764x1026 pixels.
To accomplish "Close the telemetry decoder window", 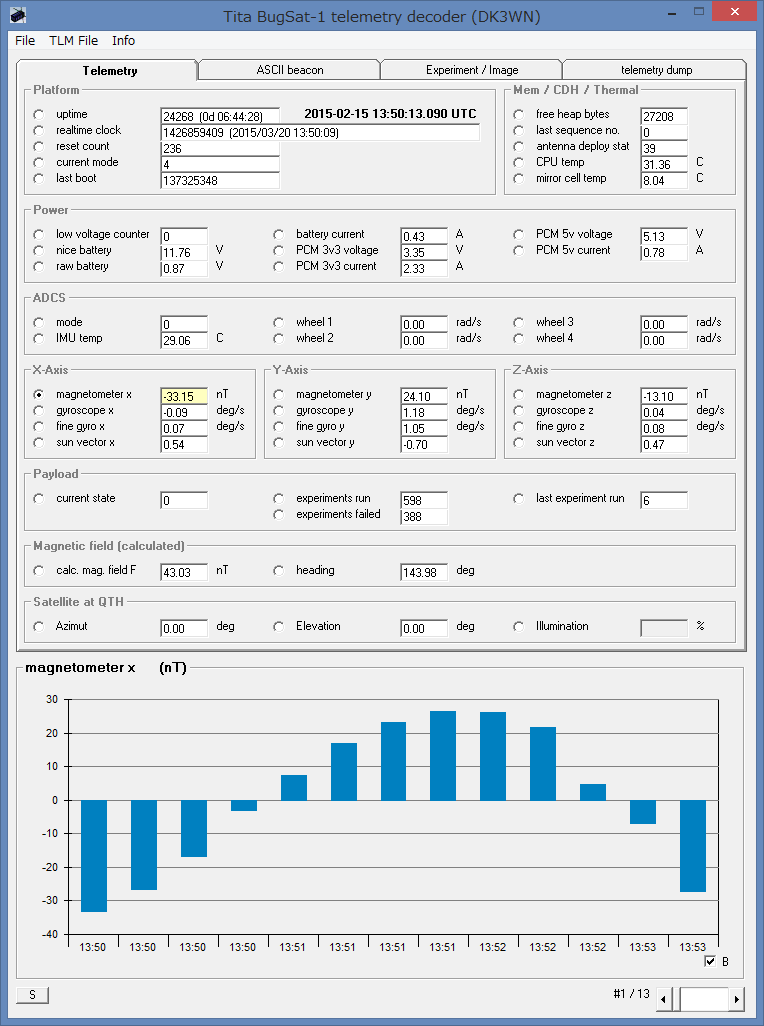I will click(x=735, y=12).
